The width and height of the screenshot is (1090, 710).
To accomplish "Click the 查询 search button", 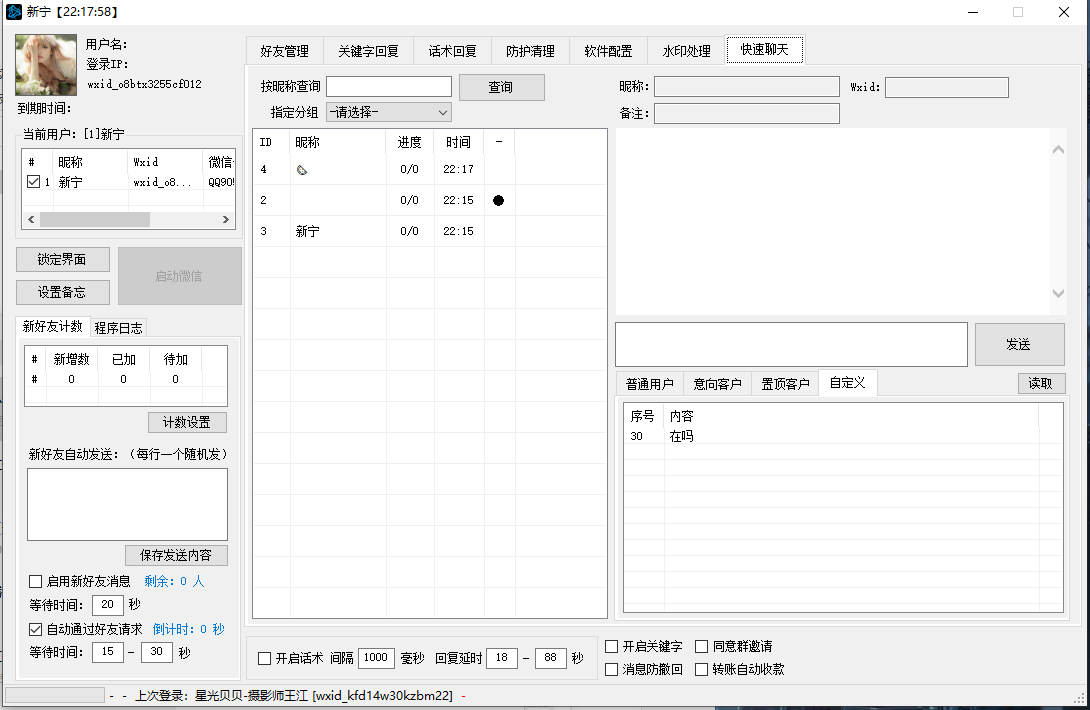I will 501,87.
